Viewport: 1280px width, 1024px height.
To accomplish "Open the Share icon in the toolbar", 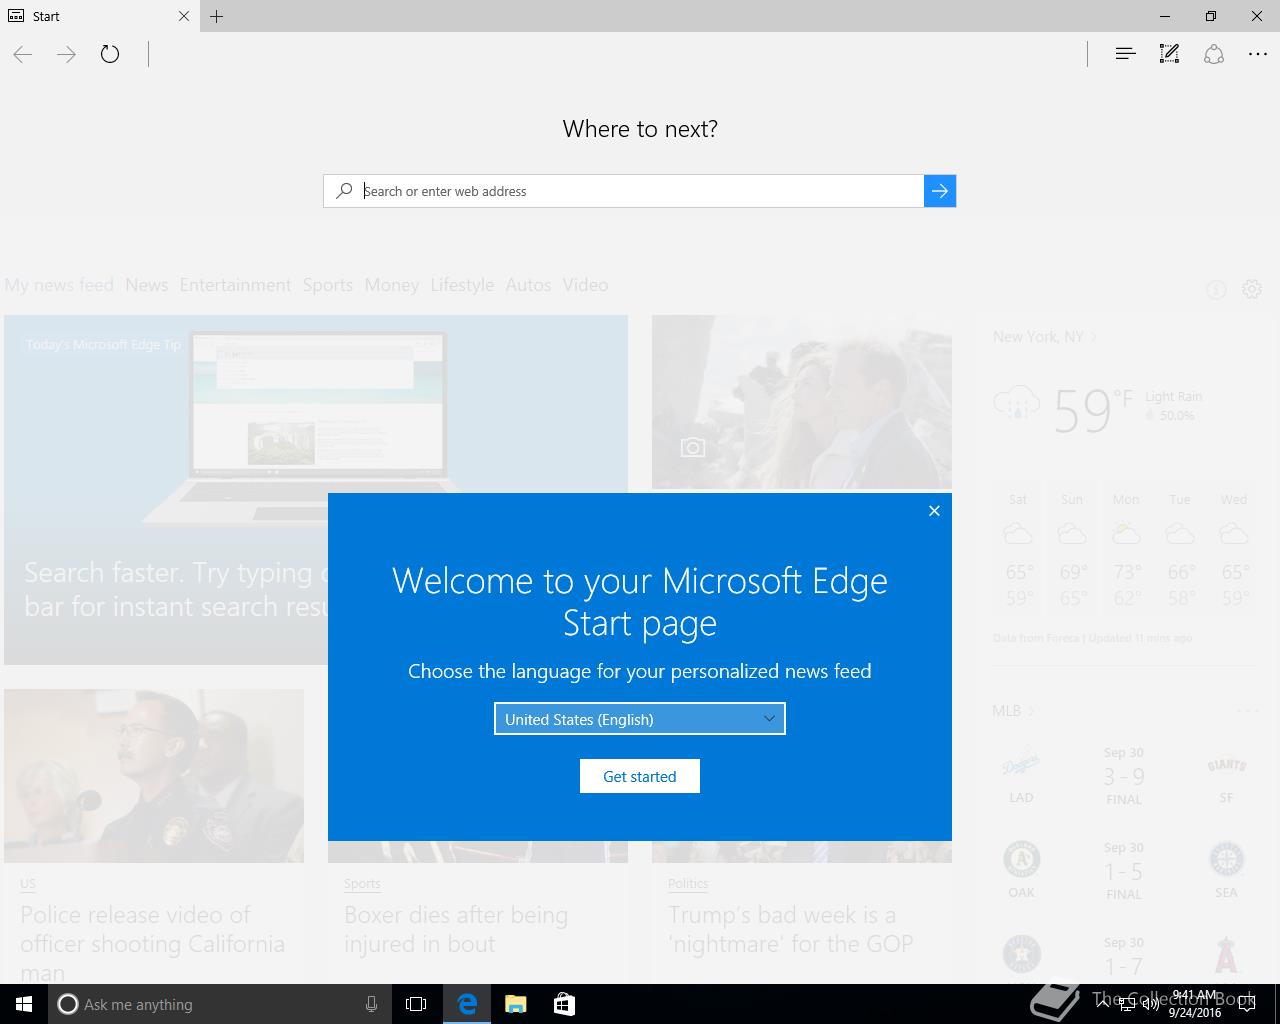I will [1214, 54].
